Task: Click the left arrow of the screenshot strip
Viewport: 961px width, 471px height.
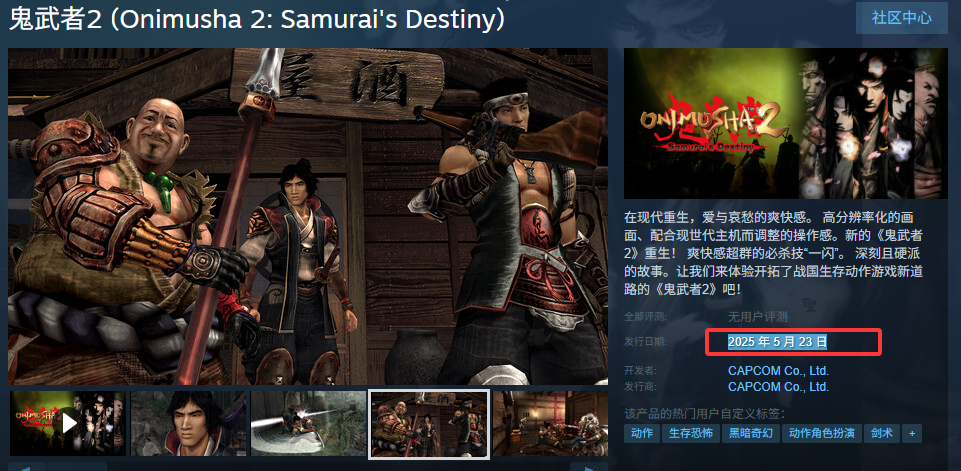Action: (26, 467)
